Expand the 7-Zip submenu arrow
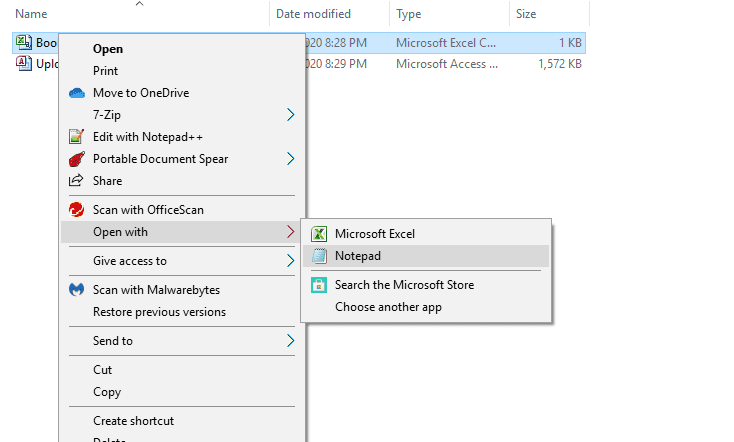The height and width of the screenshot is (442, 734). [290, 115]
